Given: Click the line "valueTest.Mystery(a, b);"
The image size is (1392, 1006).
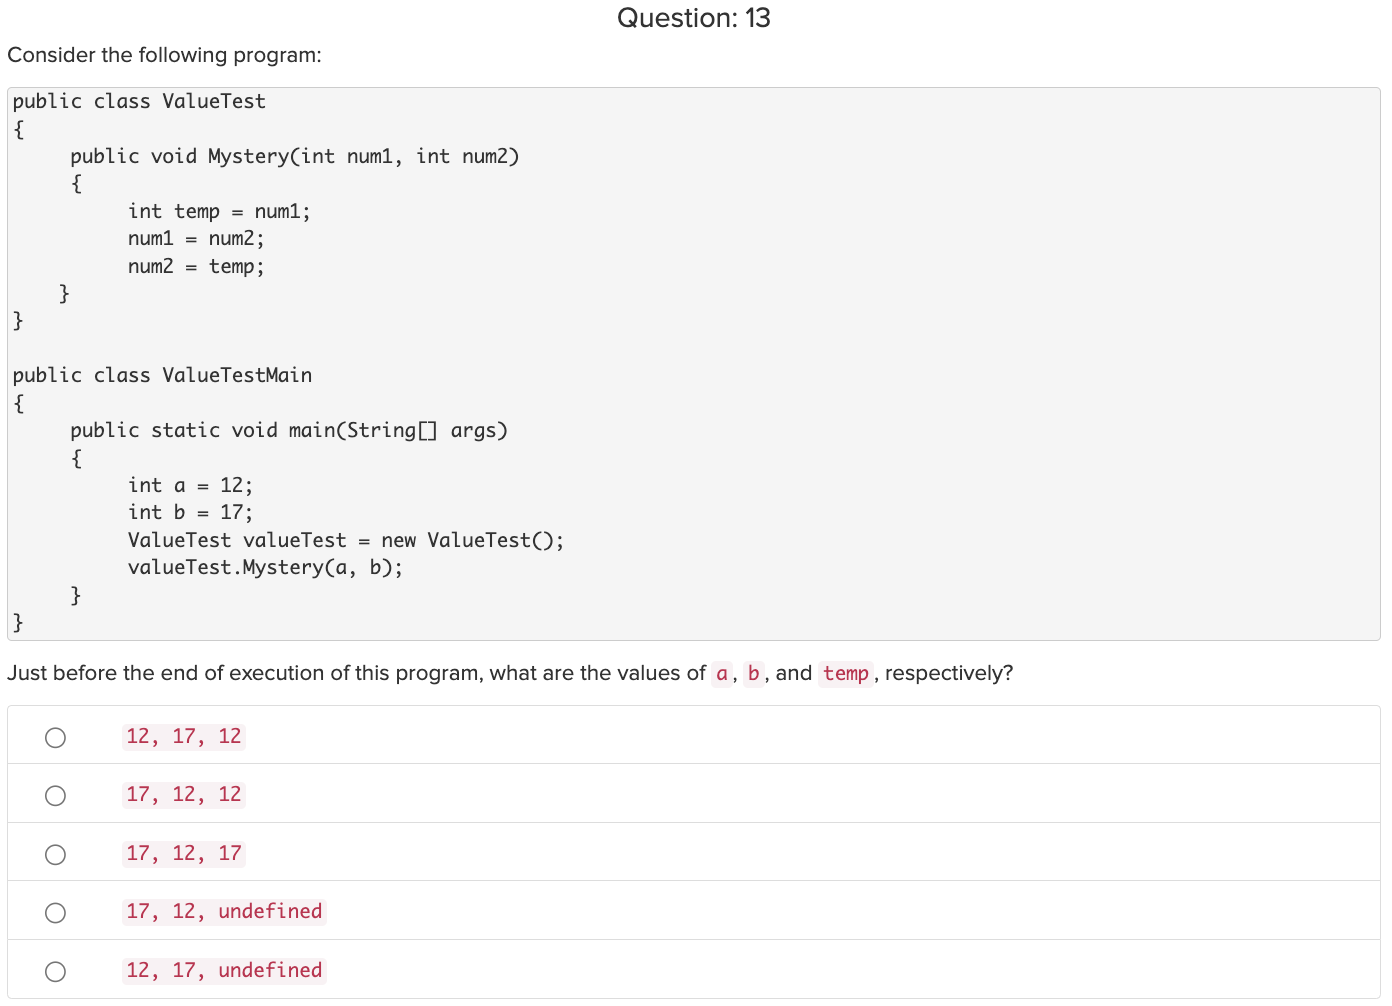Looking at the screenshot, I should (265, 567).
